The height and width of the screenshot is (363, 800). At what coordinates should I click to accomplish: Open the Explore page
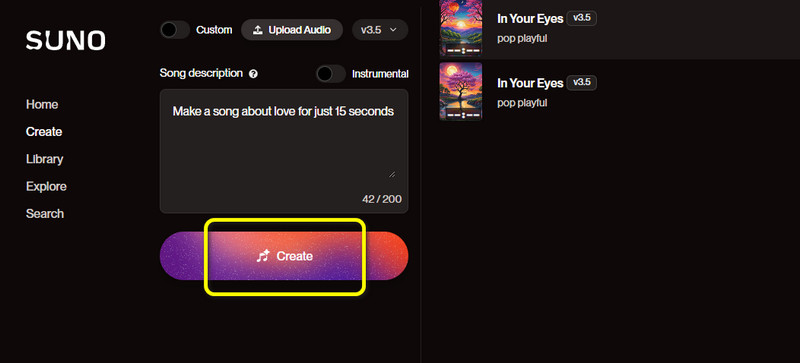click(46, 186)
